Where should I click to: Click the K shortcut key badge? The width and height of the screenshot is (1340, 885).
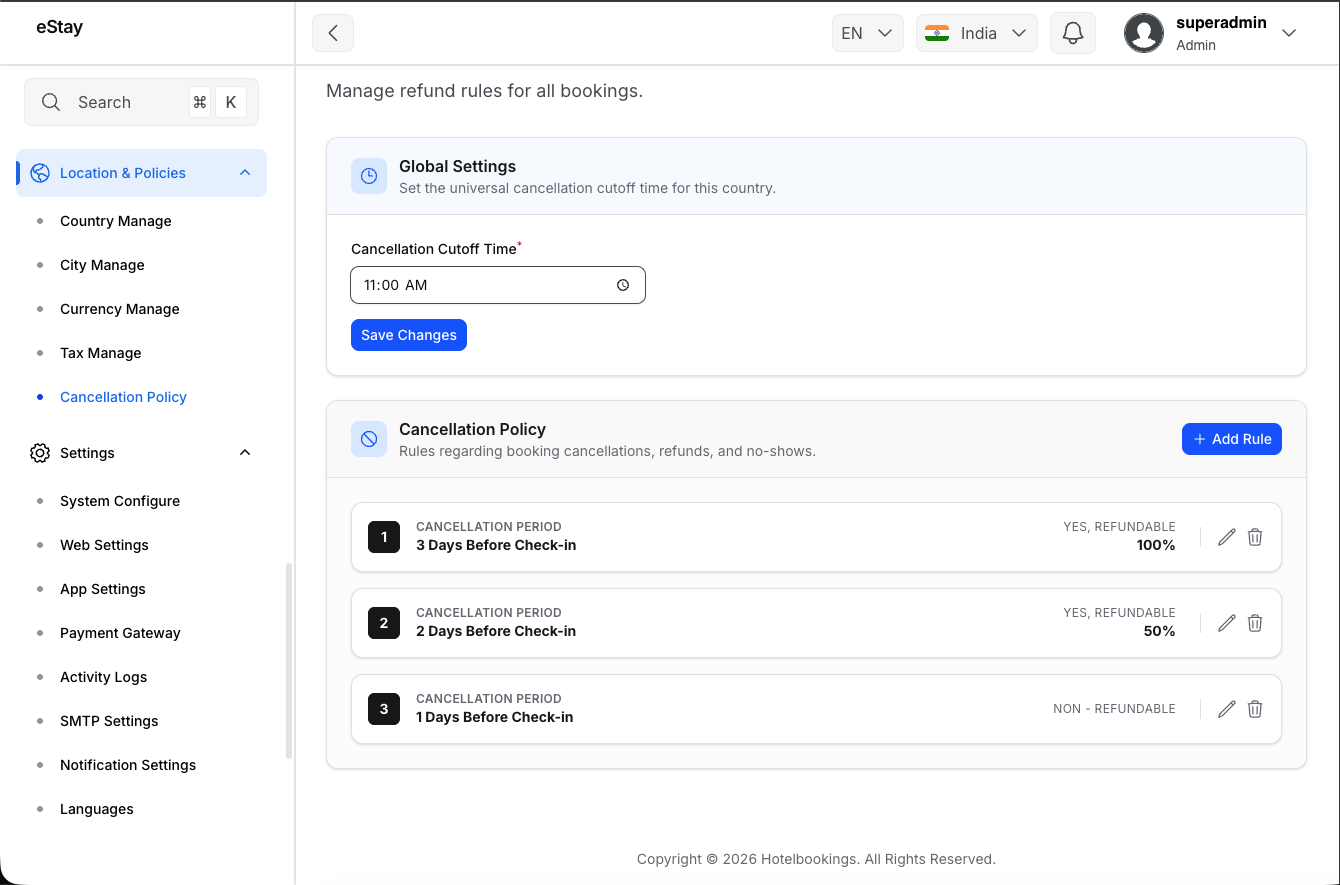click(231, 102)
